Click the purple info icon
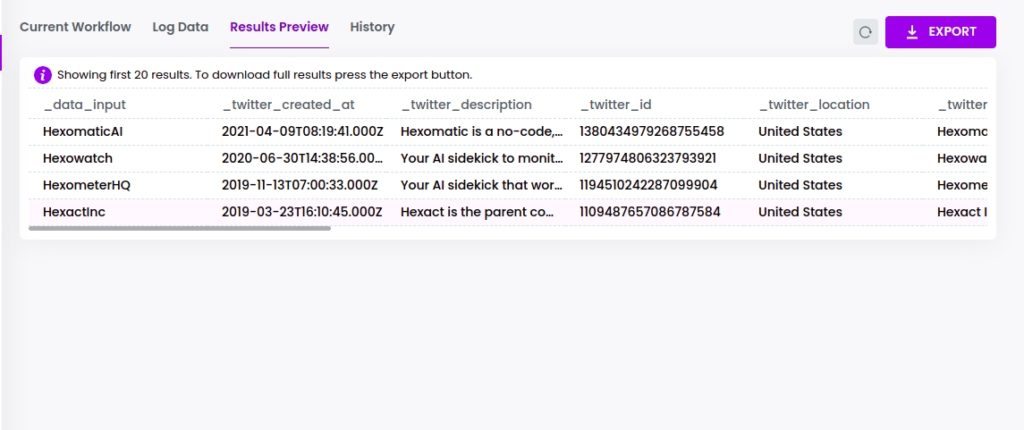 click(42, 74)
